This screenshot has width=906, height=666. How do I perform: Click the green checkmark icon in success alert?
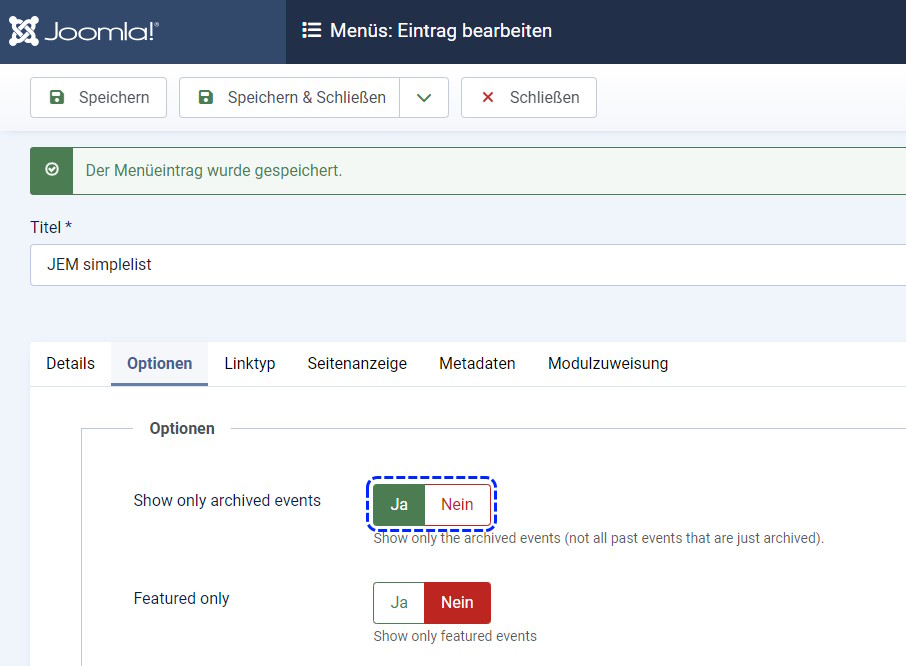(52, 170)
